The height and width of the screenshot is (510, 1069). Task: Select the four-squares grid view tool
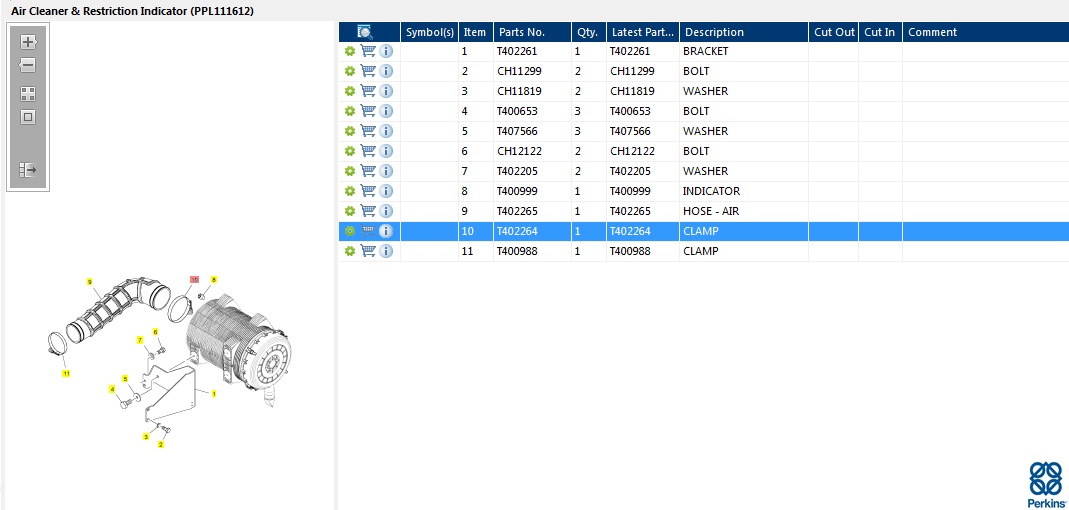[x=28, y=93]
